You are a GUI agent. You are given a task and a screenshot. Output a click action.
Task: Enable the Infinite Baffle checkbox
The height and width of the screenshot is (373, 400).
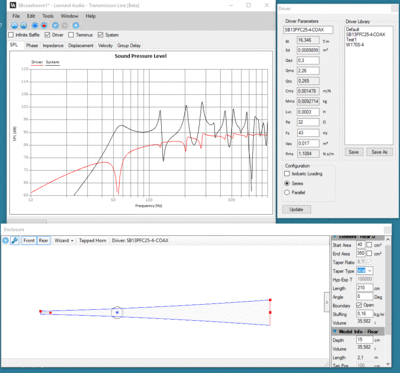(11, 35)
